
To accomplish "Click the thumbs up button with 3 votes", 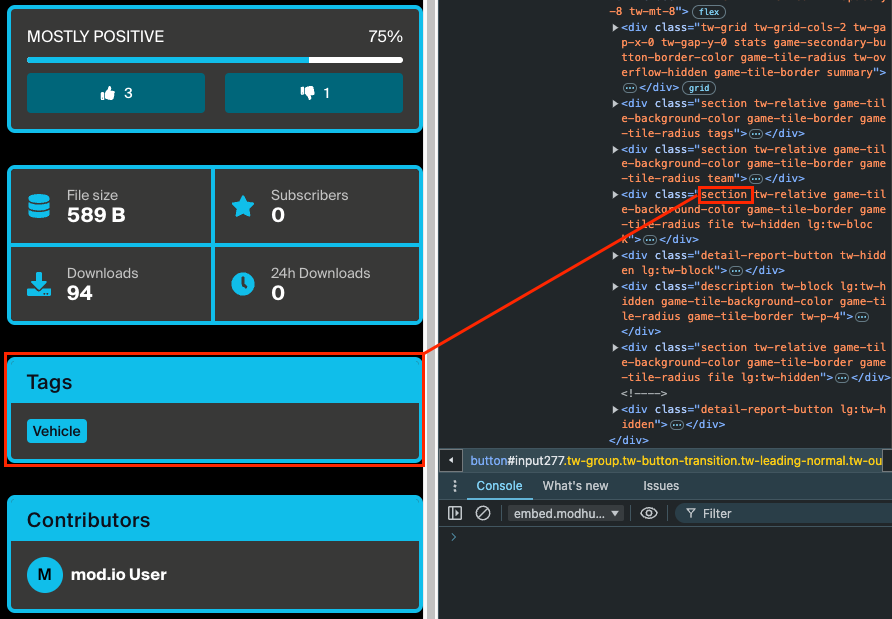I will [115, 93].
